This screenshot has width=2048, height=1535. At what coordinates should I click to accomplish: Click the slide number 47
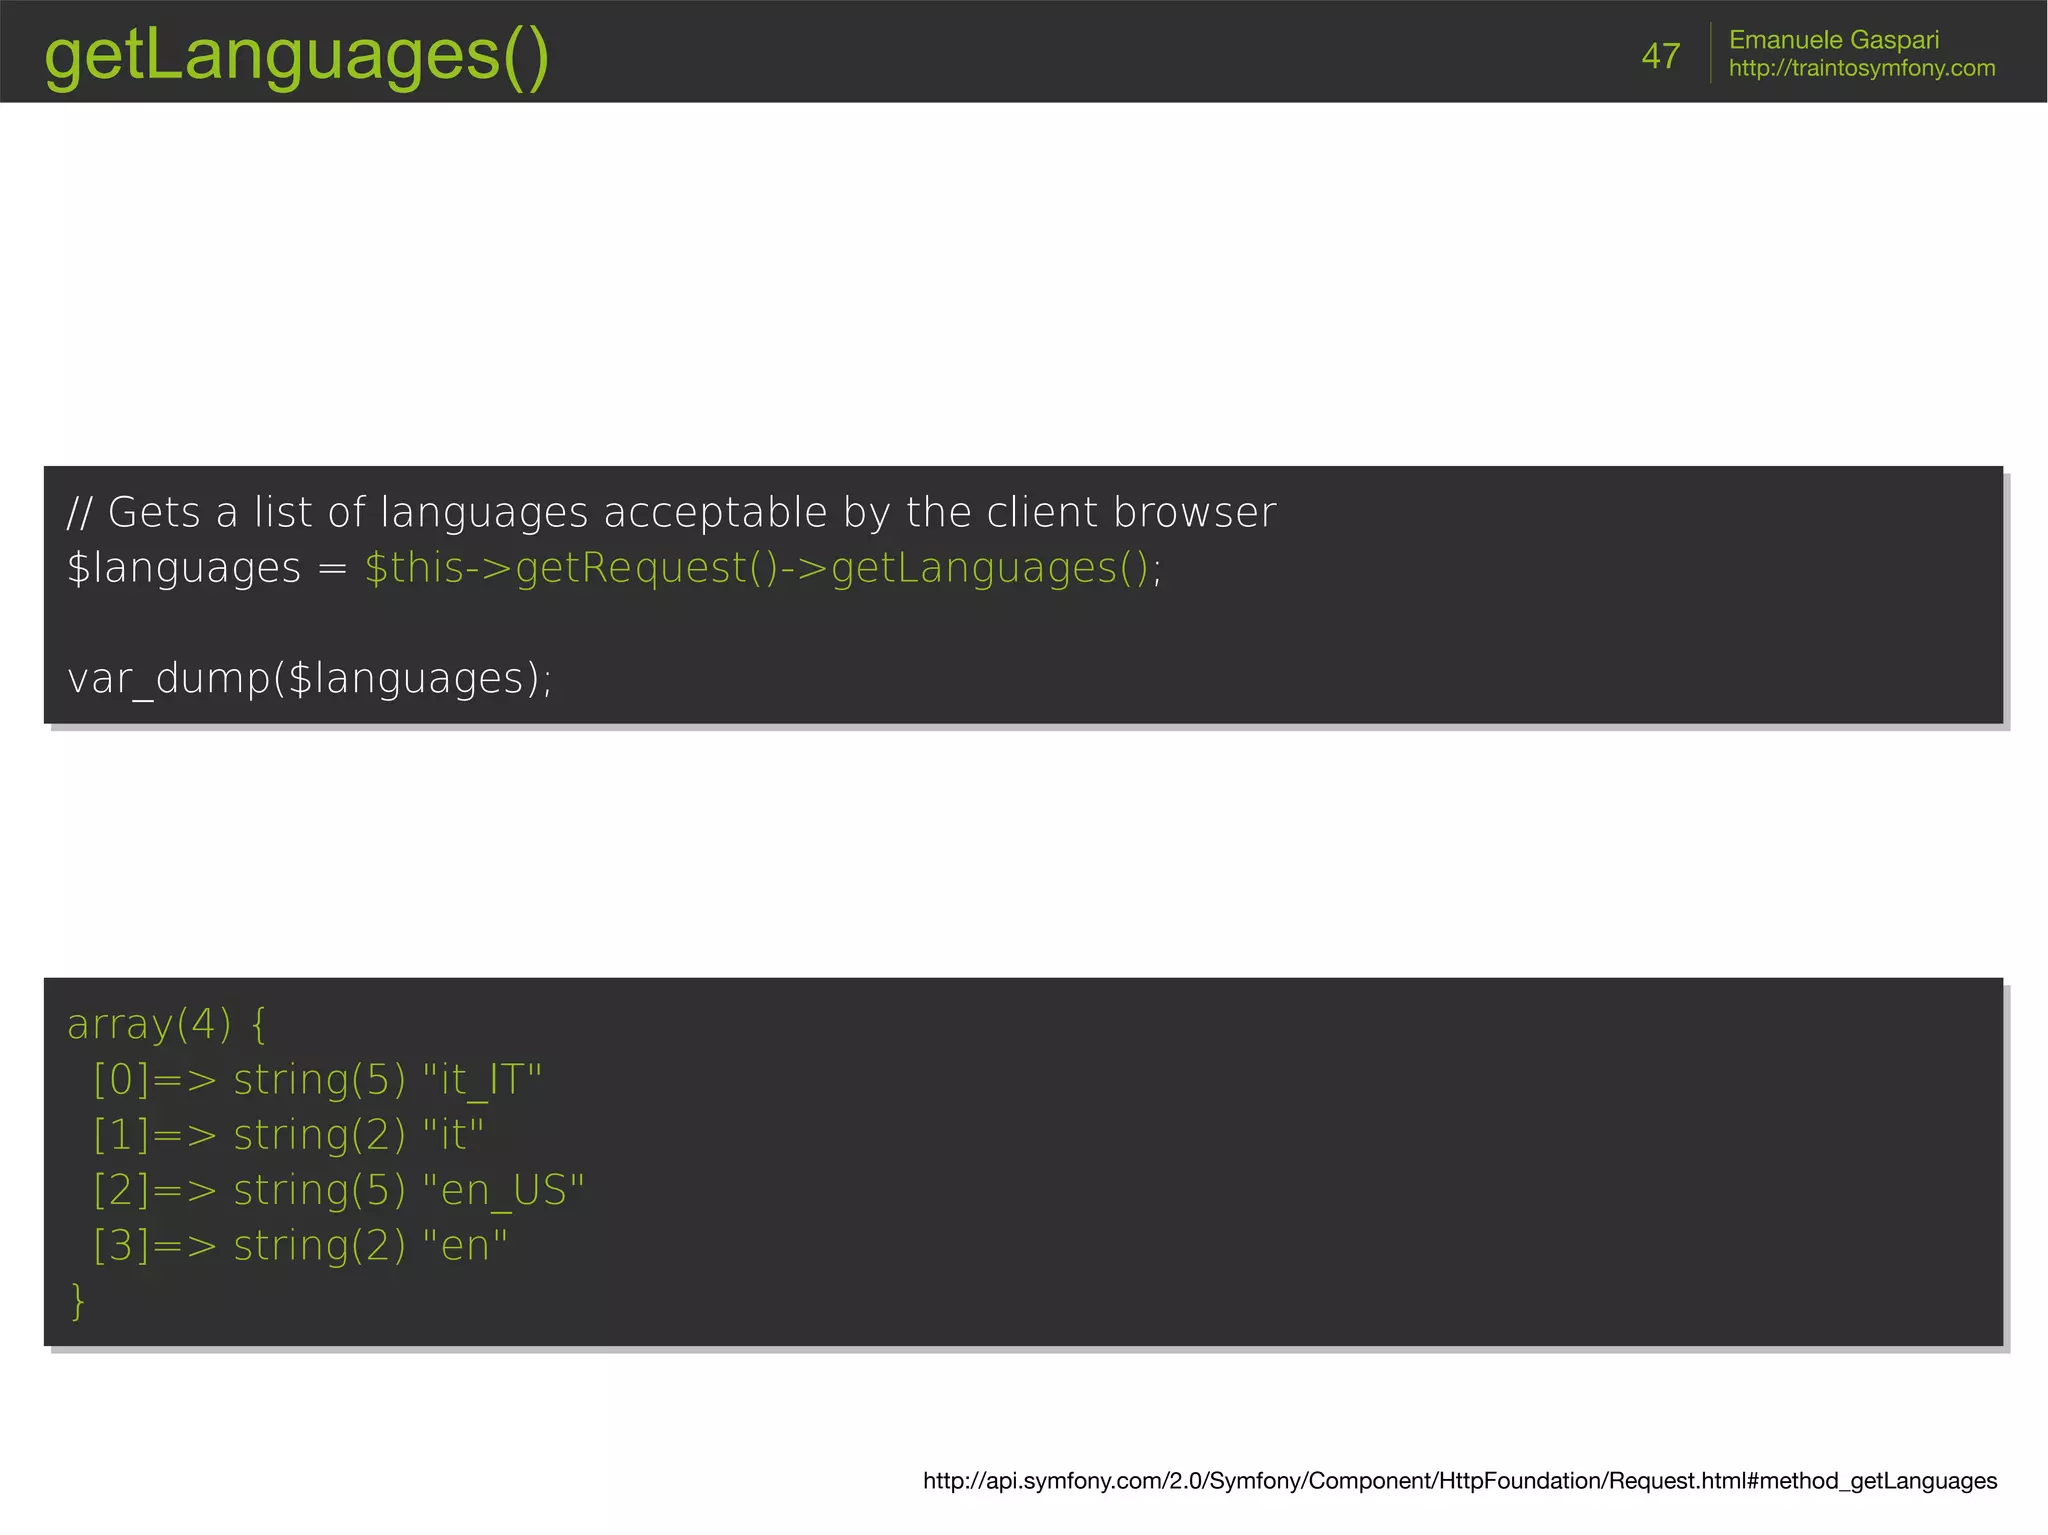pos(1660,56)
